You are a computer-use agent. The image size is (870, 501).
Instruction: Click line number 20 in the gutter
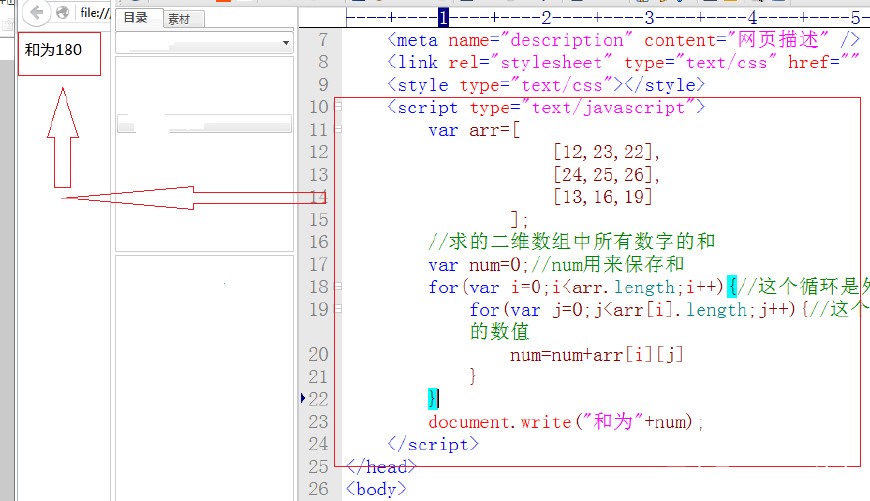tap(318, 354)
